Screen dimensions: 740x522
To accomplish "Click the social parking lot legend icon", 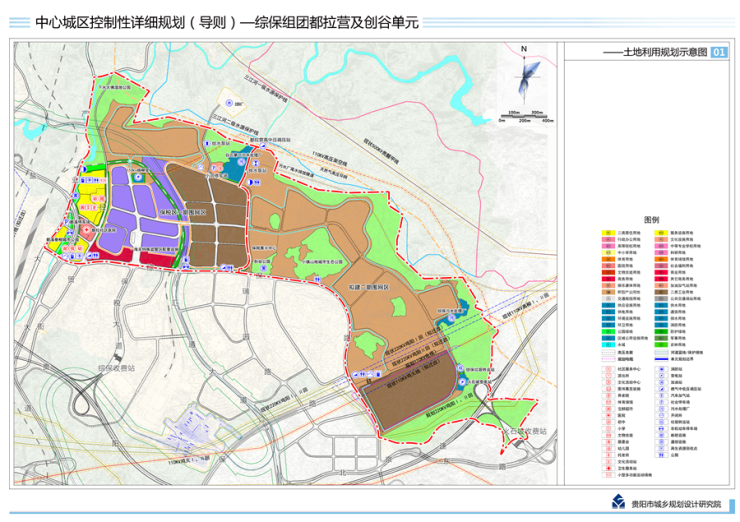I will 661,402.
